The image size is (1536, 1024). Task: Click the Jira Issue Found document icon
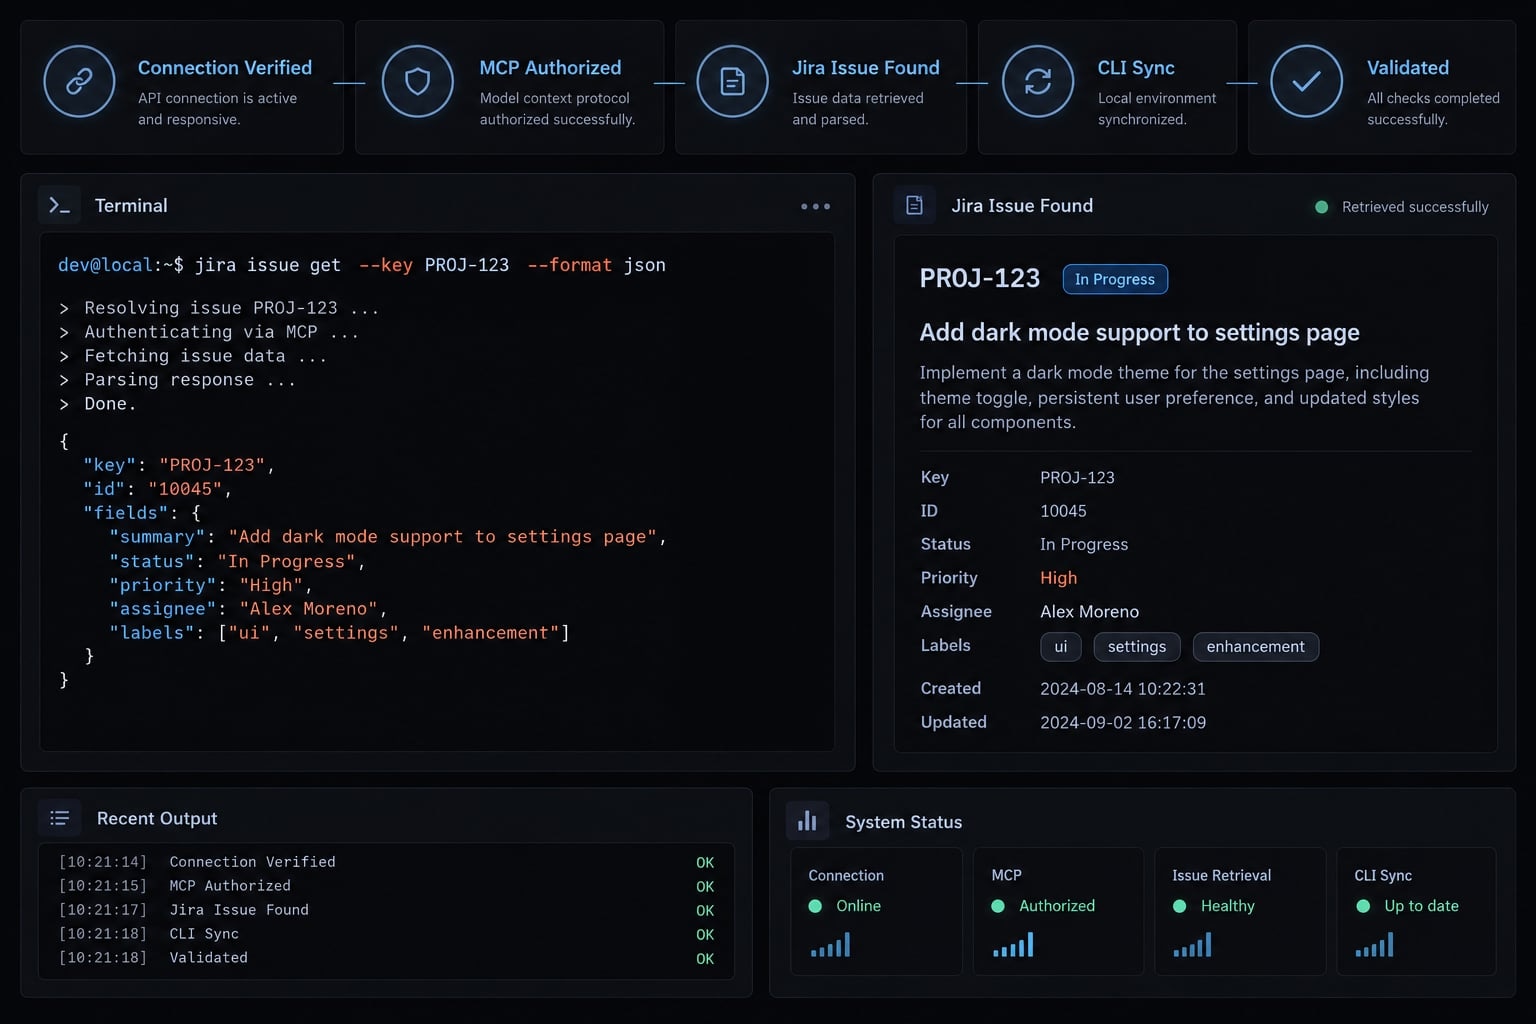click(733, 81)
